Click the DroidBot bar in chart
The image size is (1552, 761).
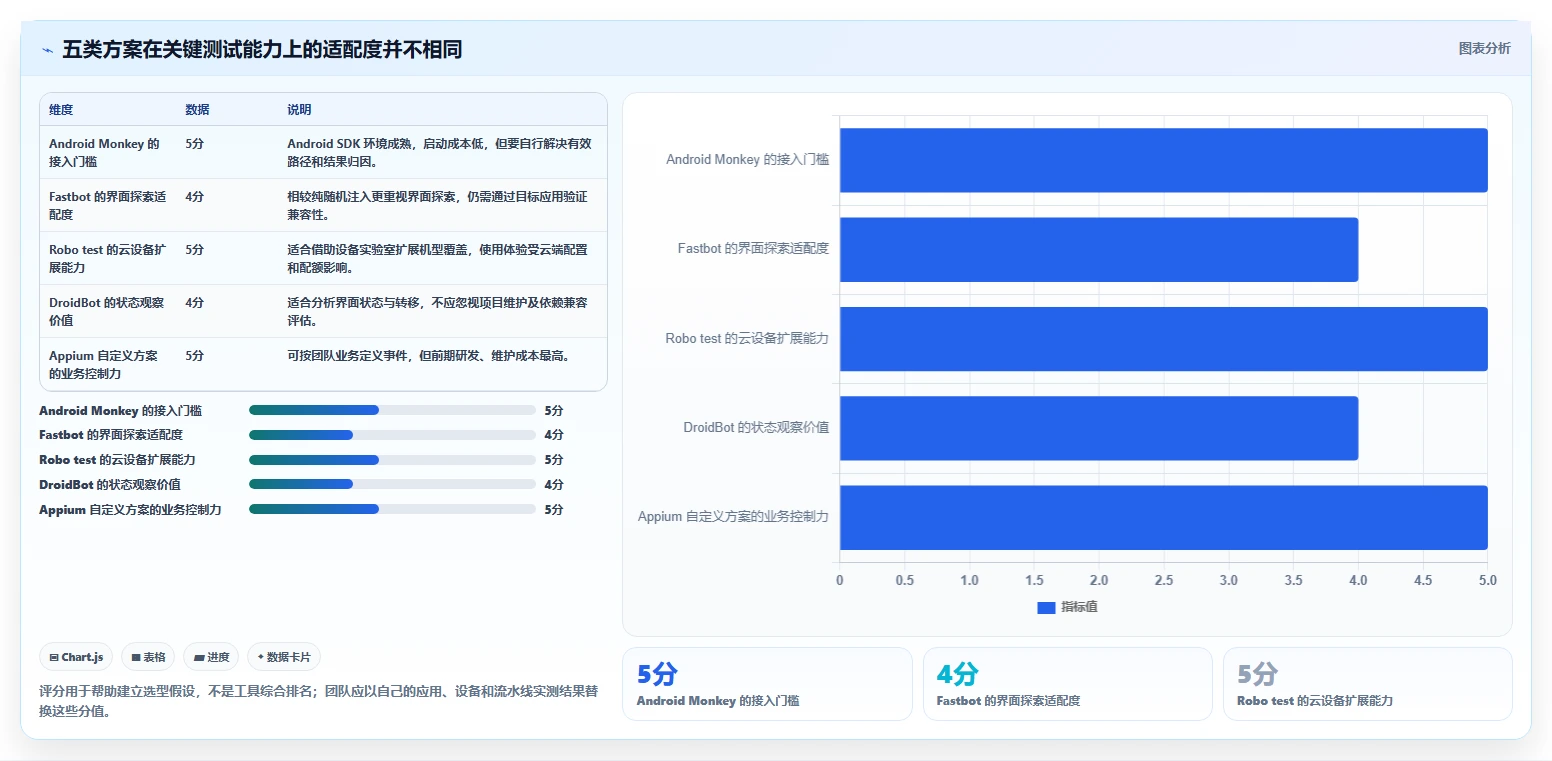click(1099, 428)
